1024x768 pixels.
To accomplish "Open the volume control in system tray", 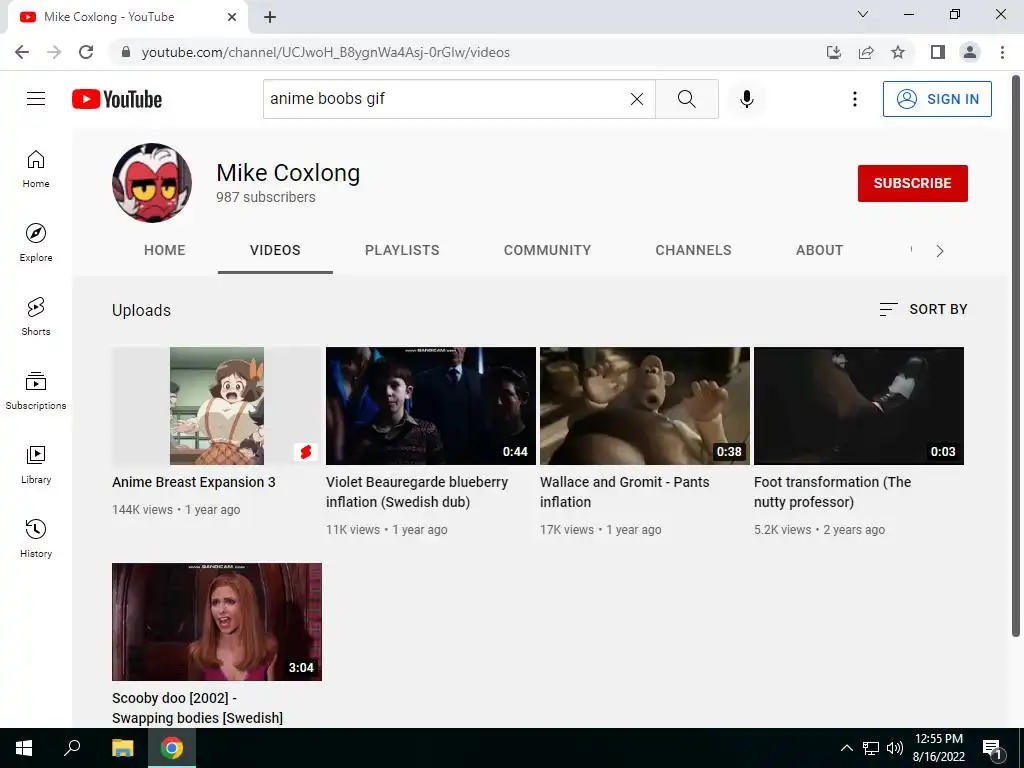I will pyautogui.click(x=895, y=748).
